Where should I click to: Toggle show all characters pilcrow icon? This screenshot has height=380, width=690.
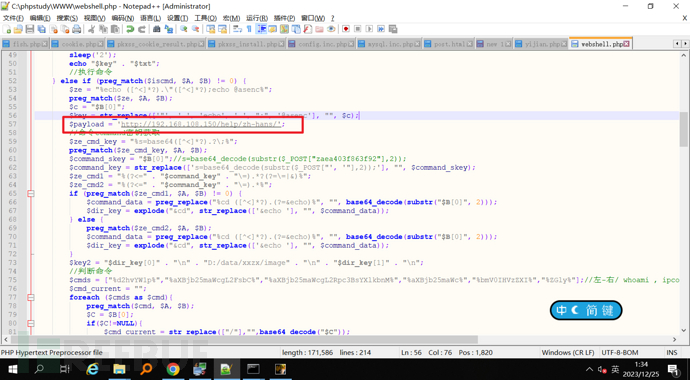point(249,29)
